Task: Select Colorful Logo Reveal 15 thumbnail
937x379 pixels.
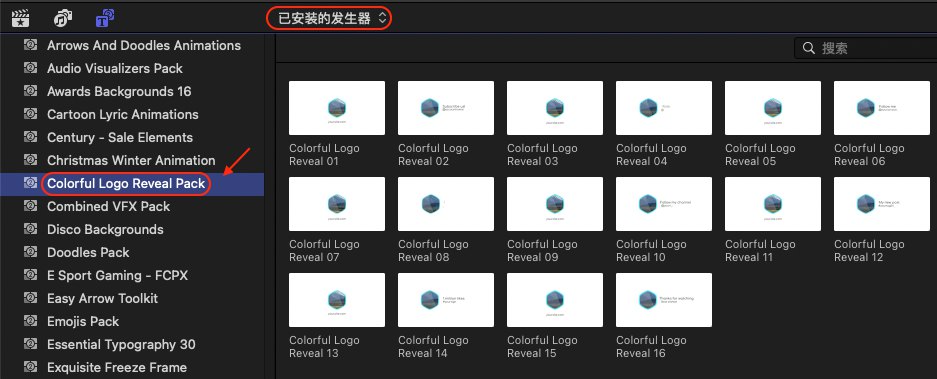Action: tap(555, 300)
